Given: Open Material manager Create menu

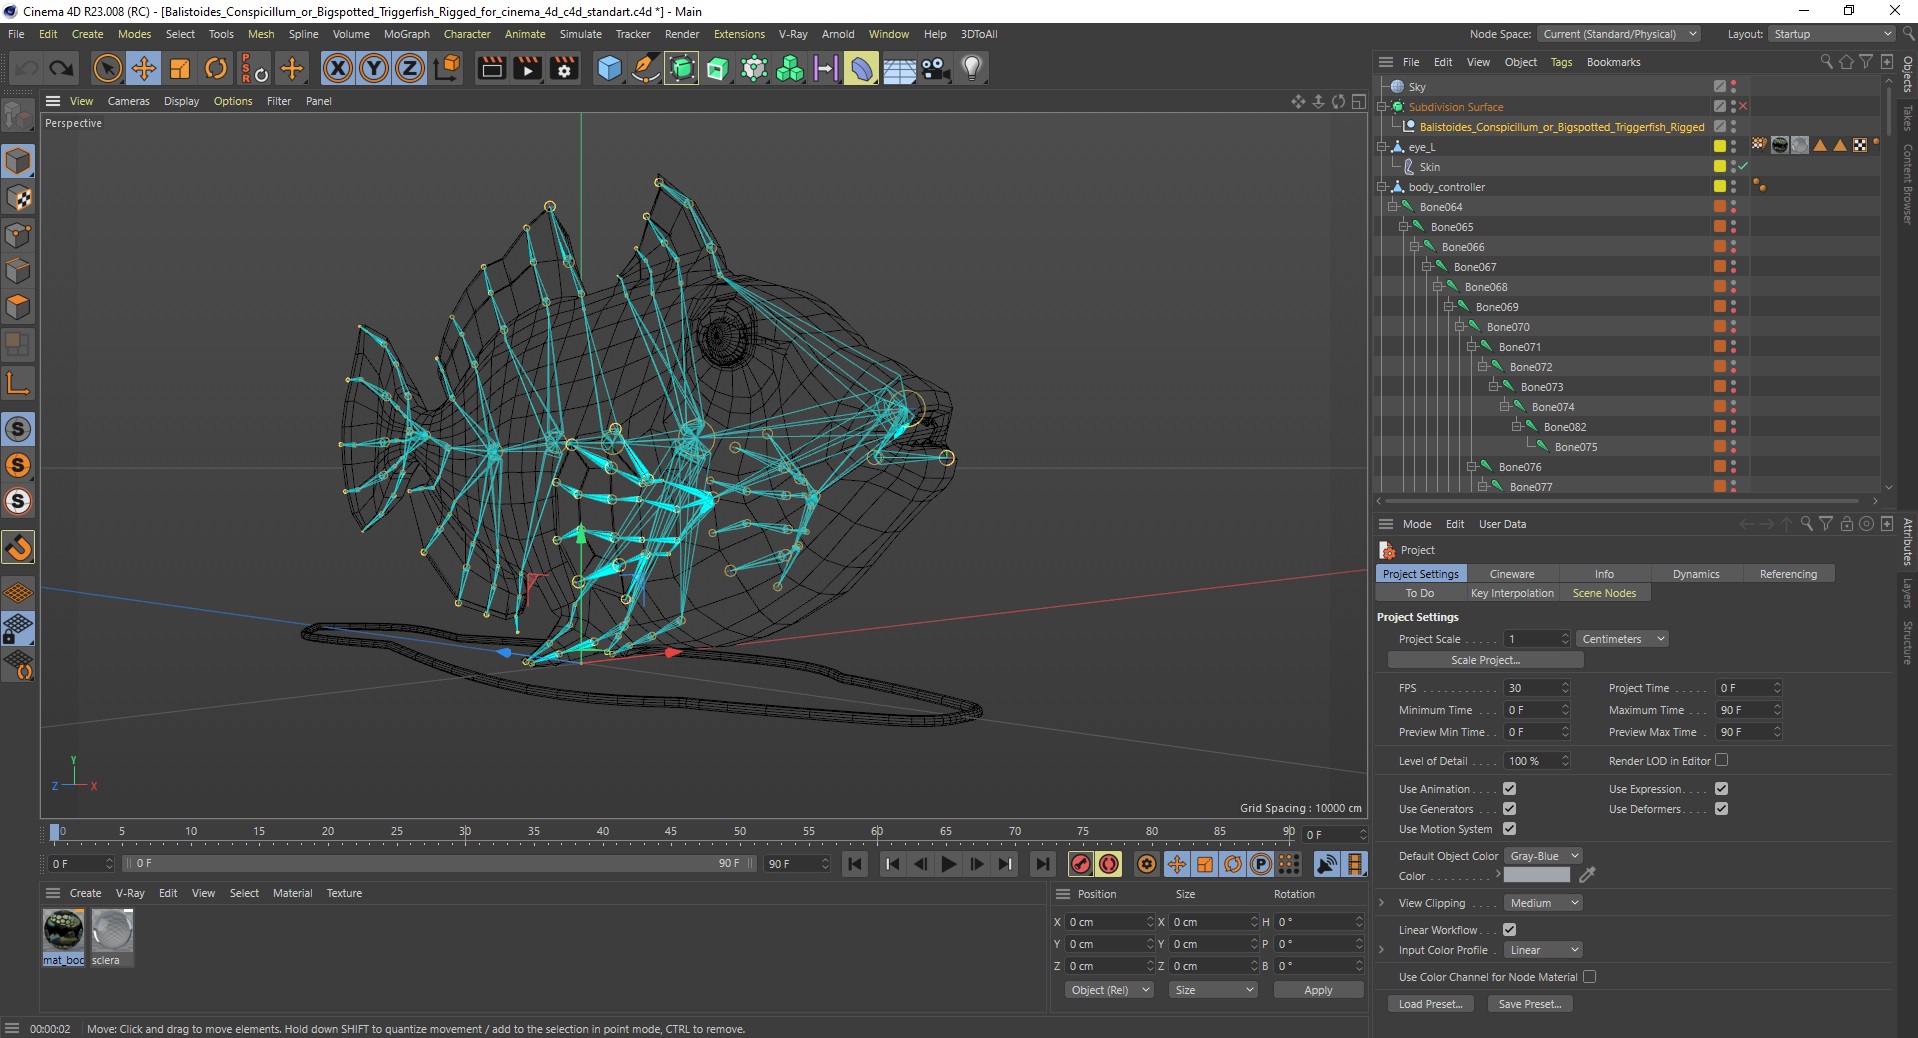Looking at the screenshot, I should pos(85,893).
